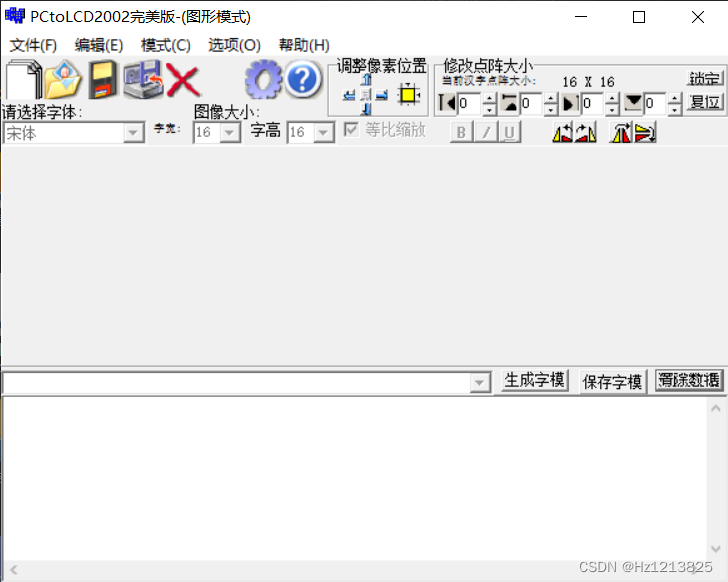Shift pixels left with the left arrow
This screenshot has height=582, width=728.
click(x=350, y=96)
